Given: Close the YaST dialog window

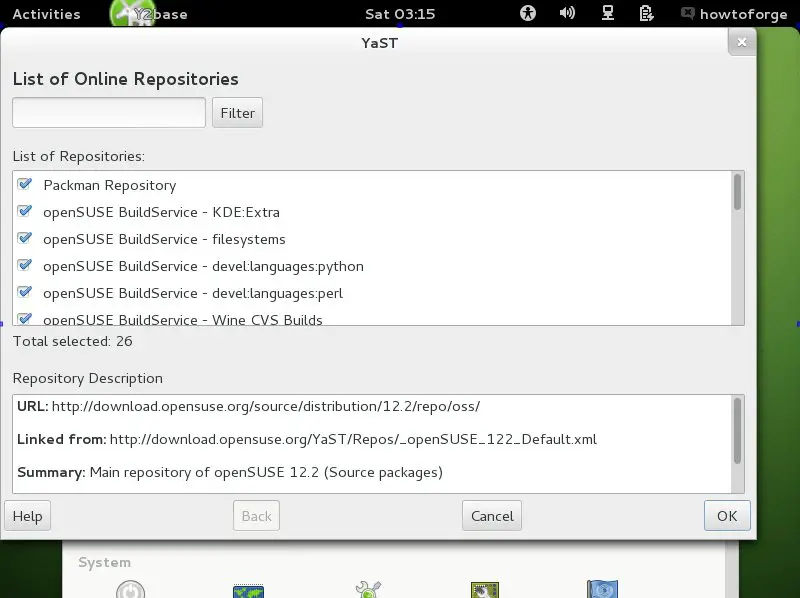Looking at the screenshot, I should tap(742, 42).
